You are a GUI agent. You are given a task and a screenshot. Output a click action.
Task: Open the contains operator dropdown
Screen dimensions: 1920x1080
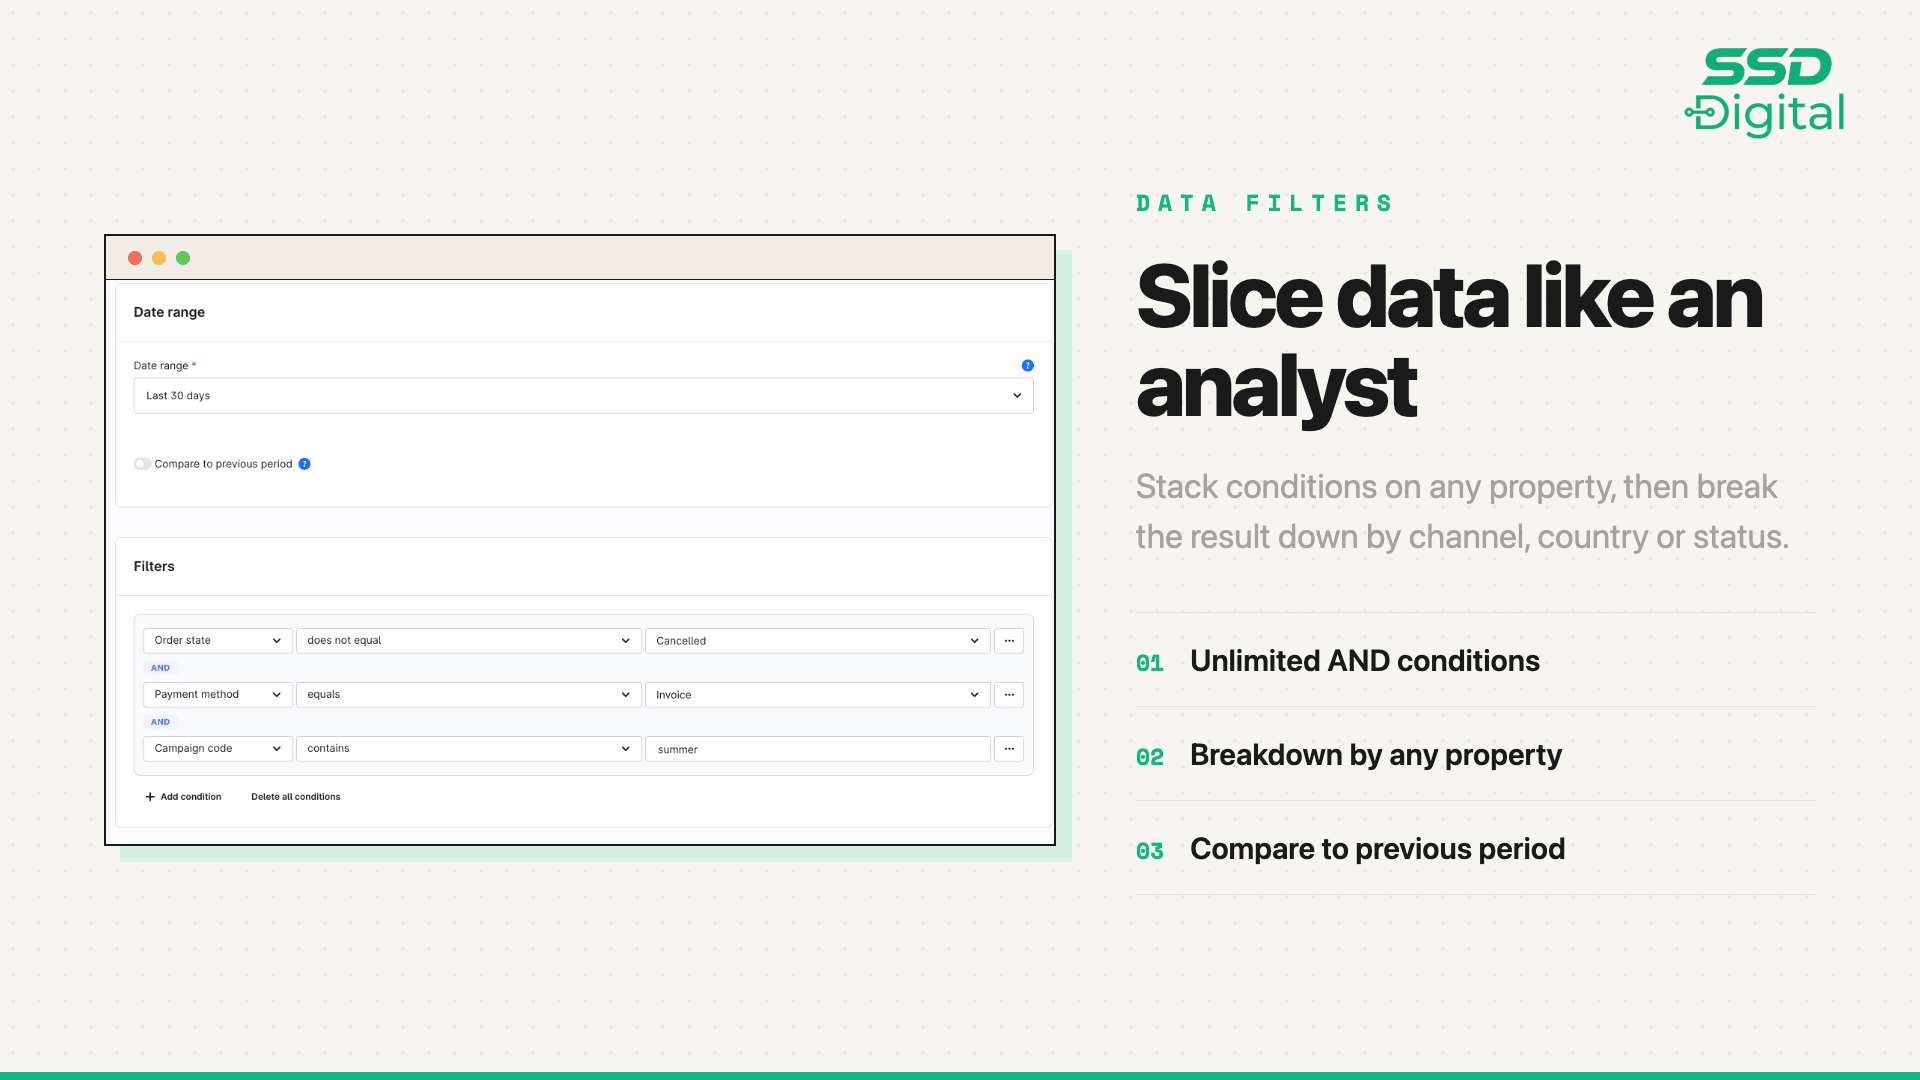469,749
